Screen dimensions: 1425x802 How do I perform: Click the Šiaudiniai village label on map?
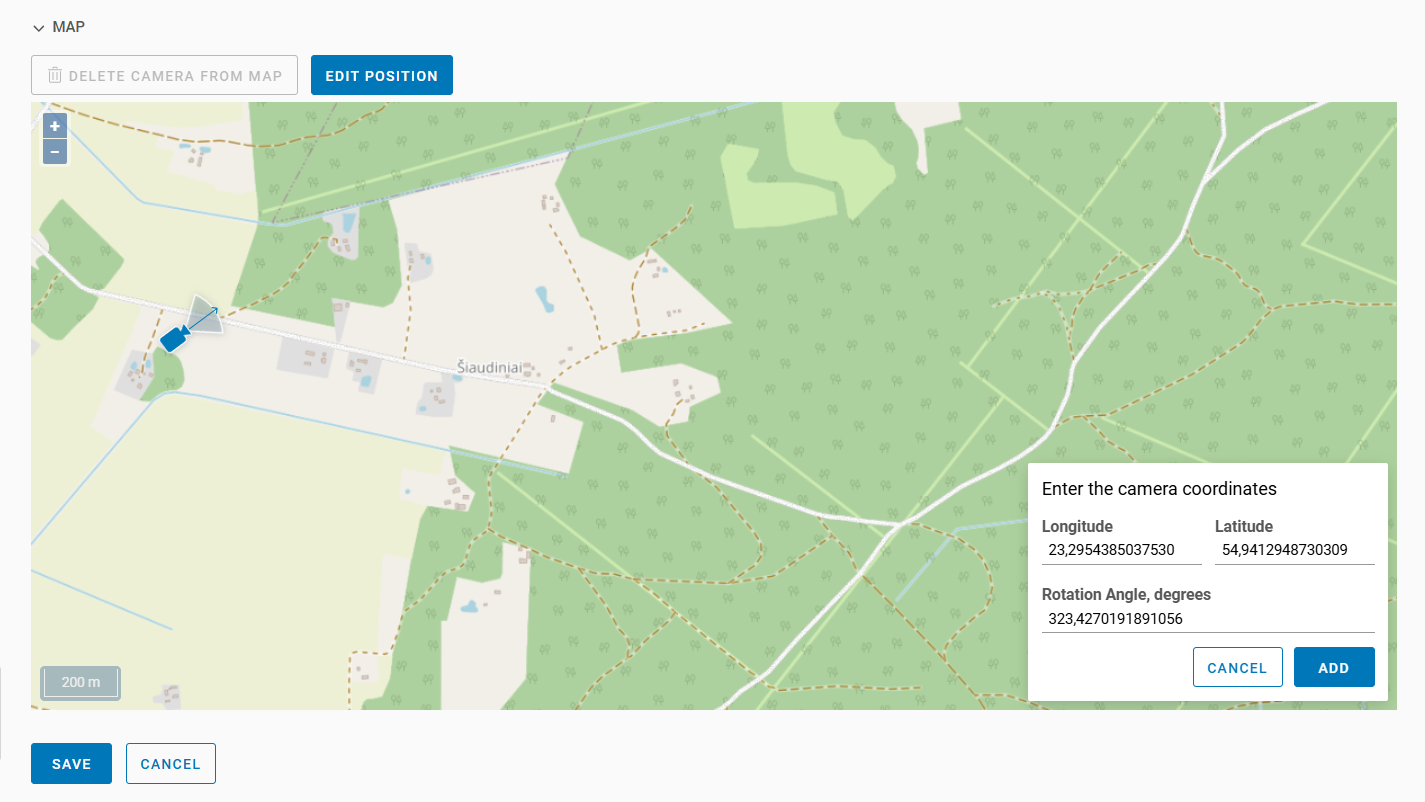click(x=489, y=368)
